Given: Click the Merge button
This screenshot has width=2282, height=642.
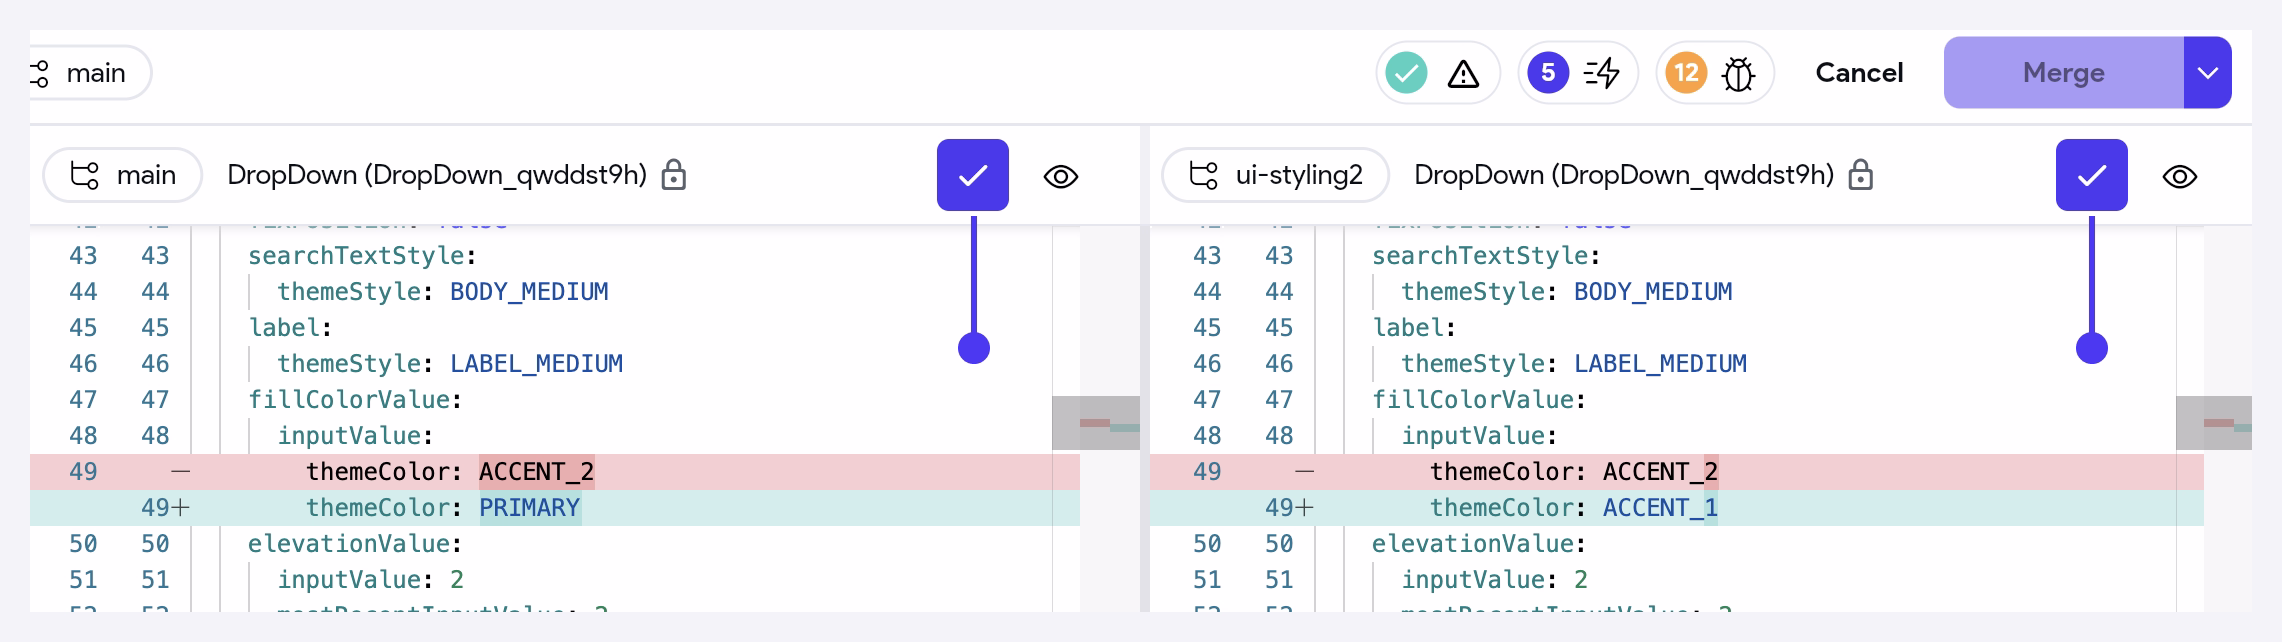Looking at the screenshot, I should 2064,73.
